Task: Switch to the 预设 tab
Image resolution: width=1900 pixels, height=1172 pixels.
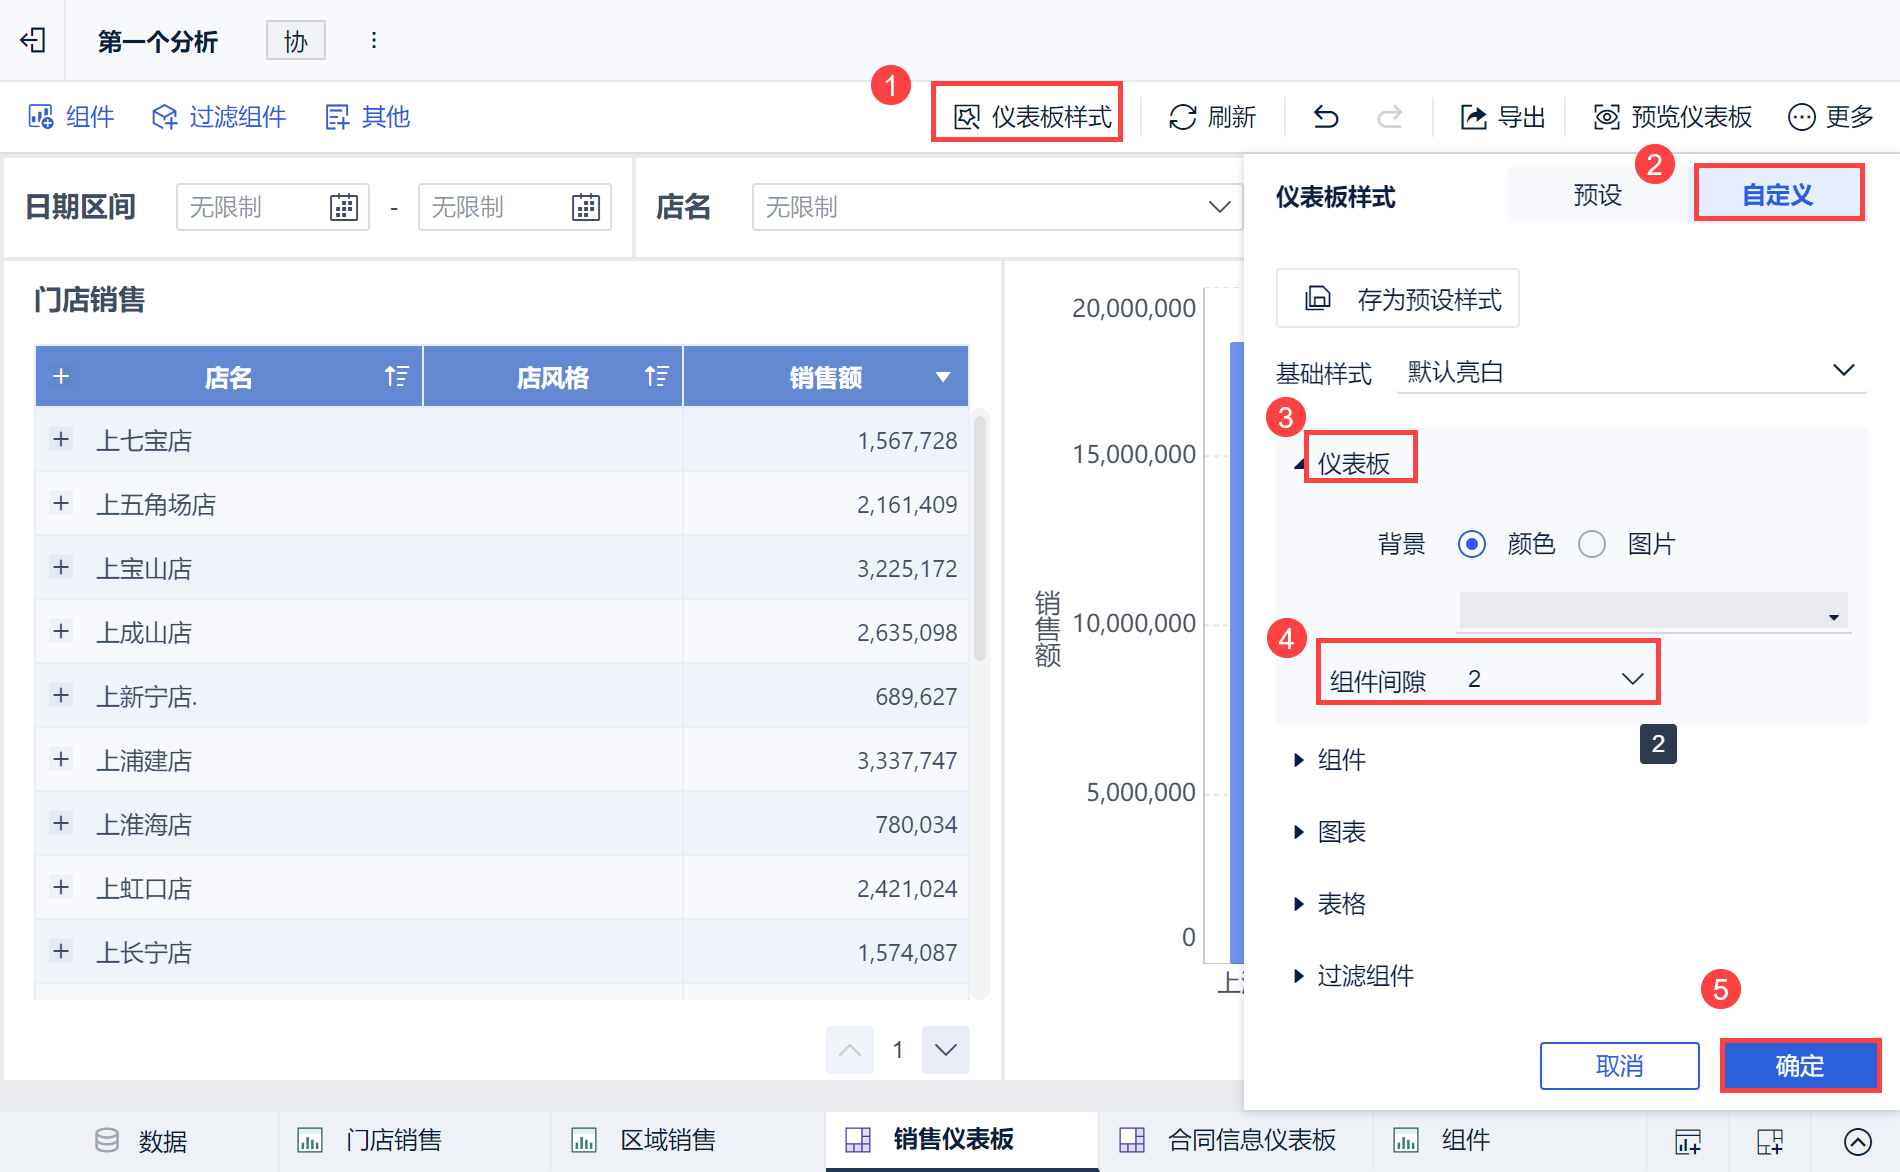Action: pos(1597,195)
